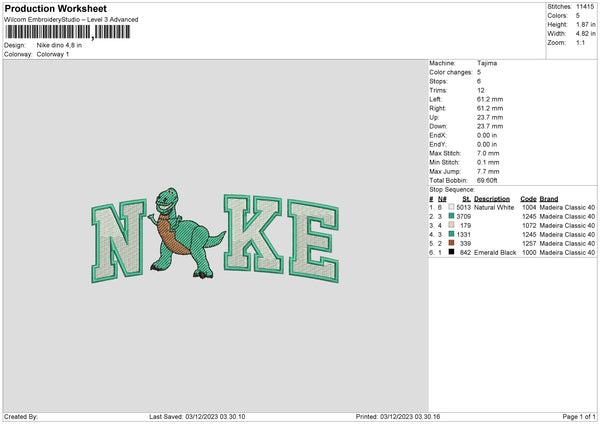Click the barcode under the worksheet header
The height and width of the screenshot is (424, 600).
click(x=67, y=32)
